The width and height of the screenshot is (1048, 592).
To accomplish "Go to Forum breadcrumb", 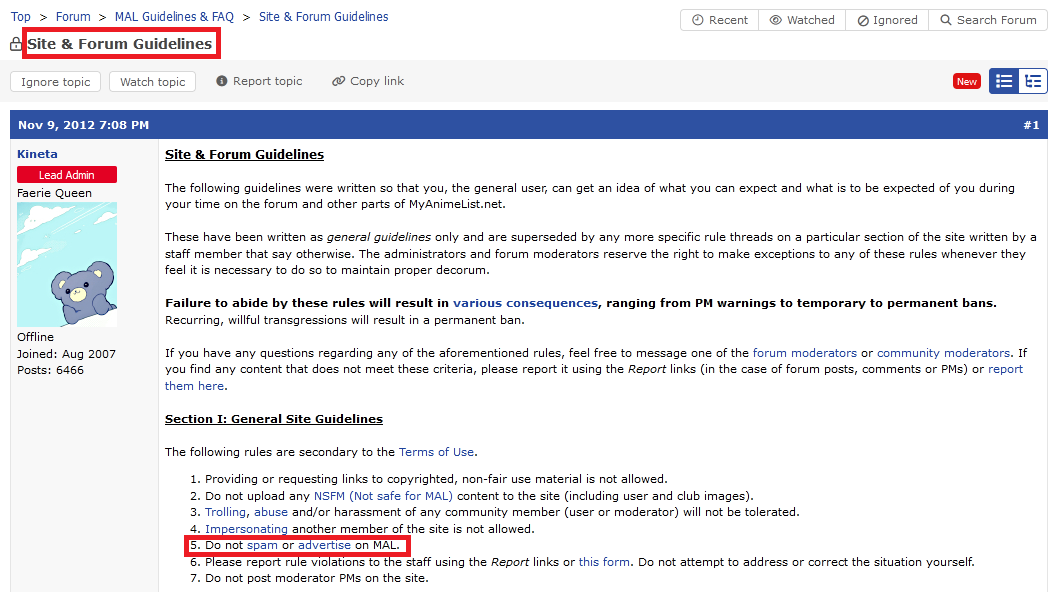I will click(73, 17).
